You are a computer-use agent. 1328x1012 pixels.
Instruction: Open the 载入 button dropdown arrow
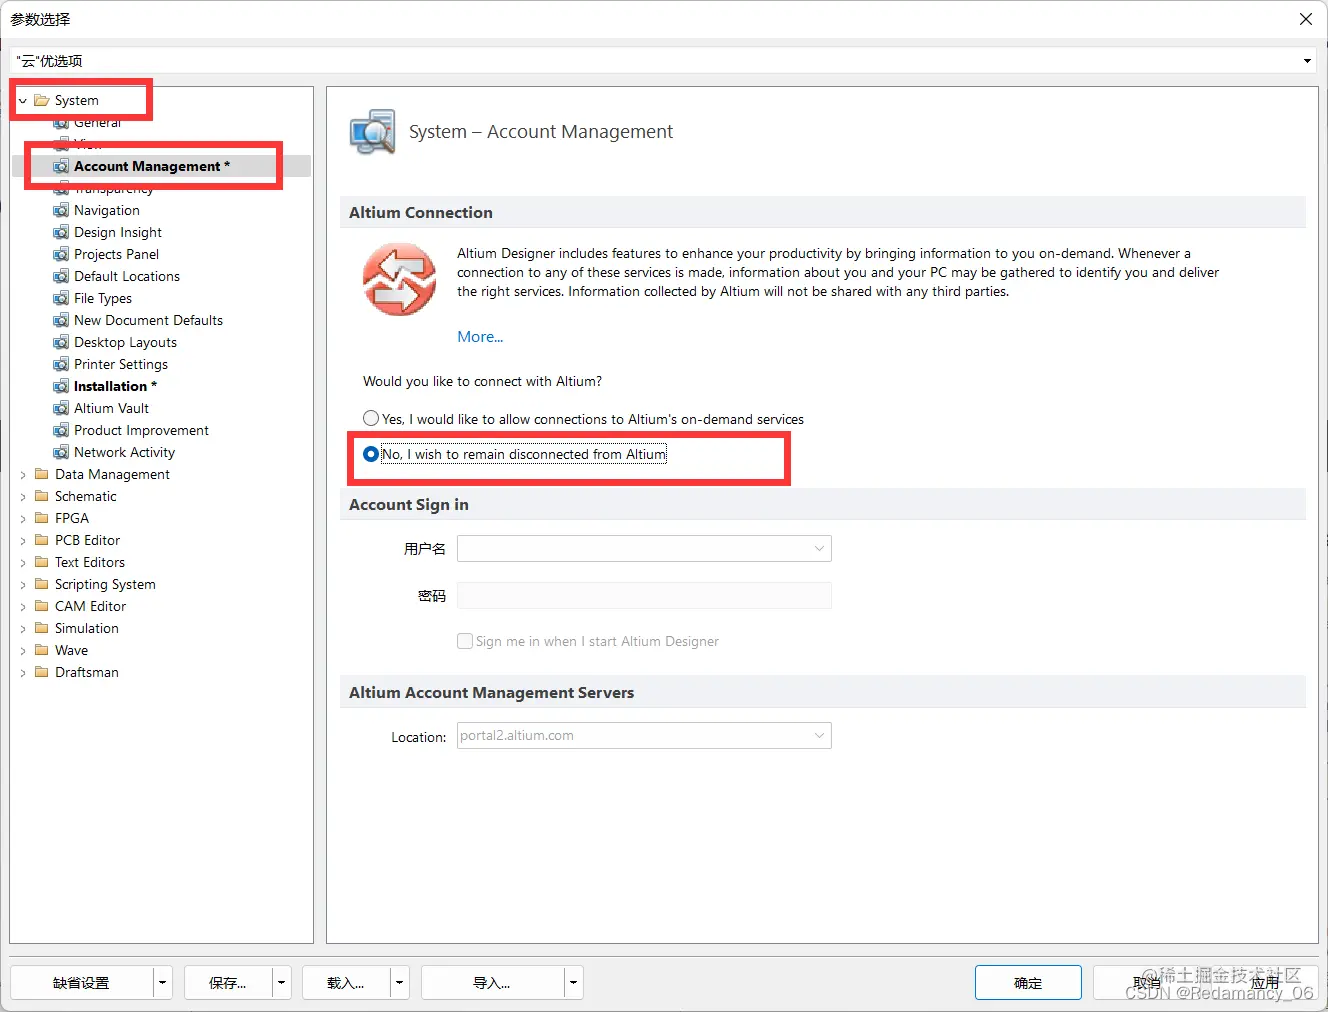tap(399, 983)
